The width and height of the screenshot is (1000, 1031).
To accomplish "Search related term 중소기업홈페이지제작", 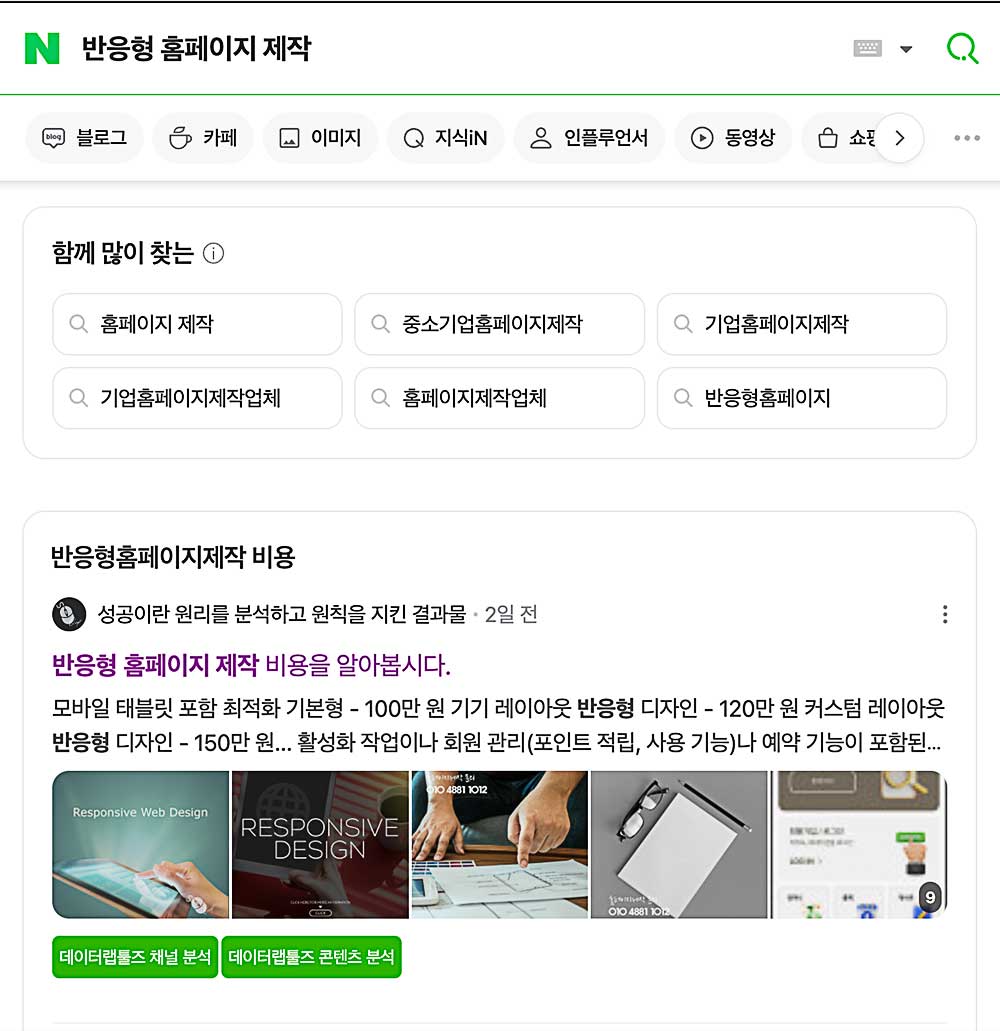I will (x=500, y=324).
